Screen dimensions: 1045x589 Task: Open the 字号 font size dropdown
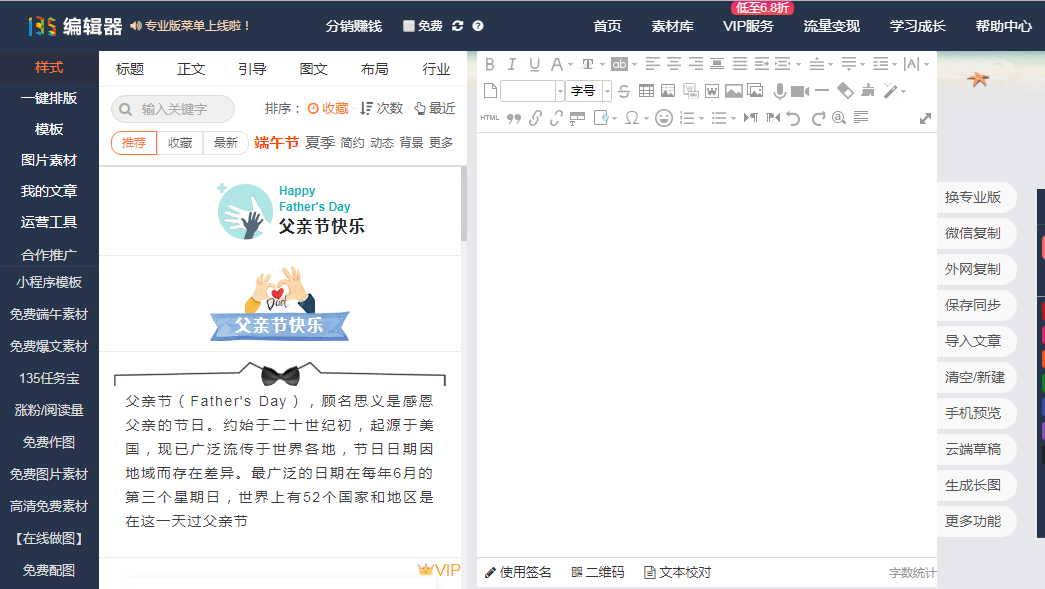pyautogui.click(x=588, y=91)
